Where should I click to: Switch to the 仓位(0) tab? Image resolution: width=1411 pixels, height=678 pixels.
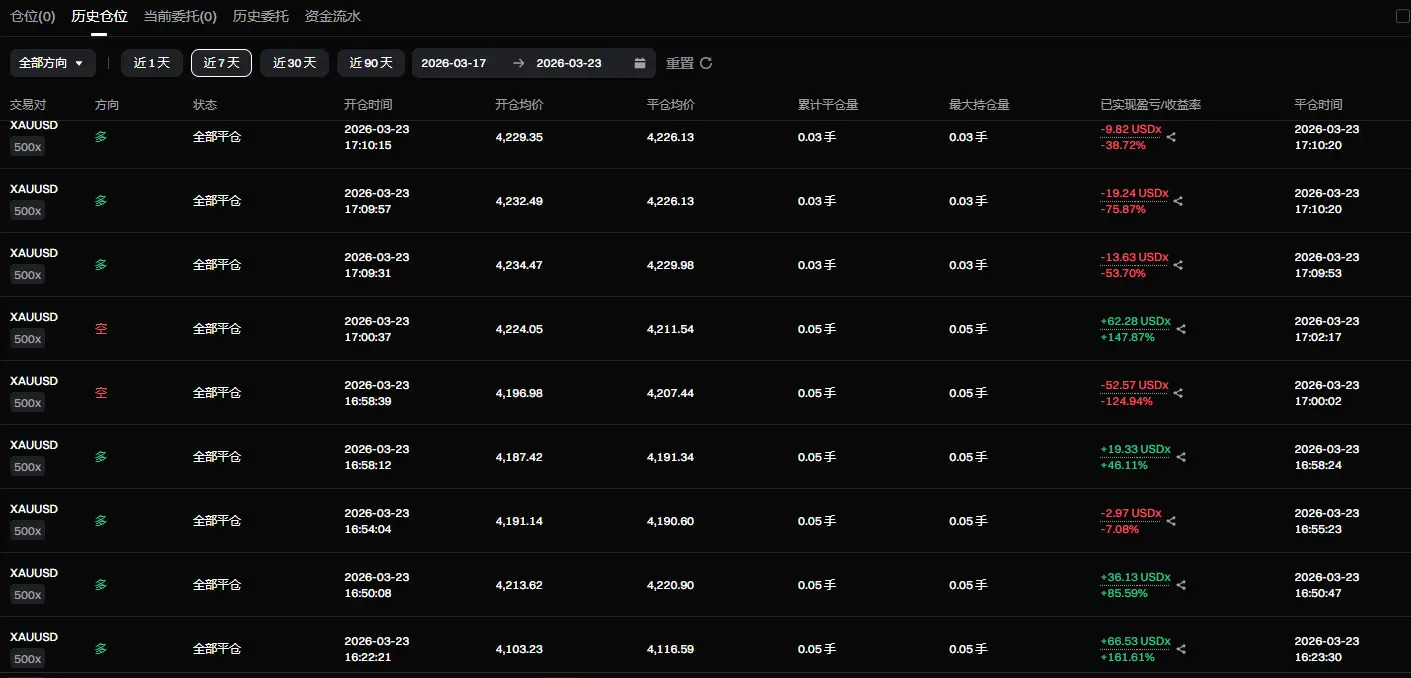coord(33,16)
